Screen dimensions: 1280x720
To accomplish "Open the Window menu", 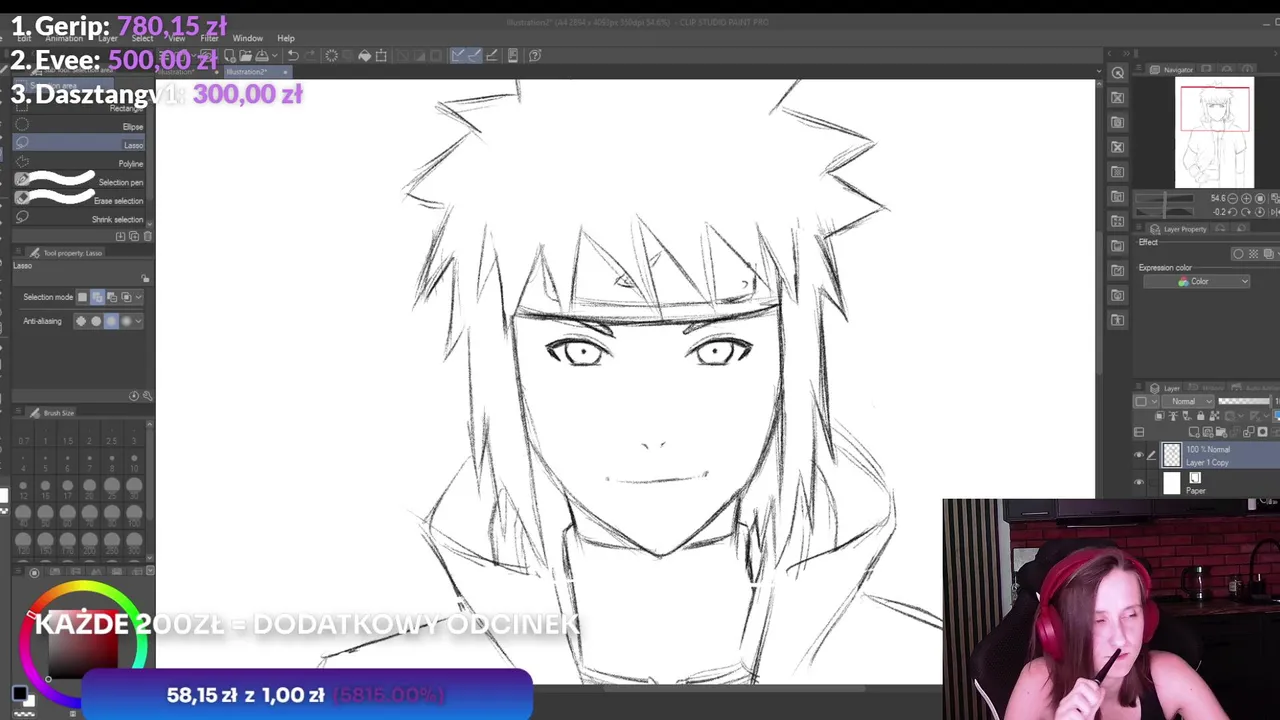I will tap(248, 38).
